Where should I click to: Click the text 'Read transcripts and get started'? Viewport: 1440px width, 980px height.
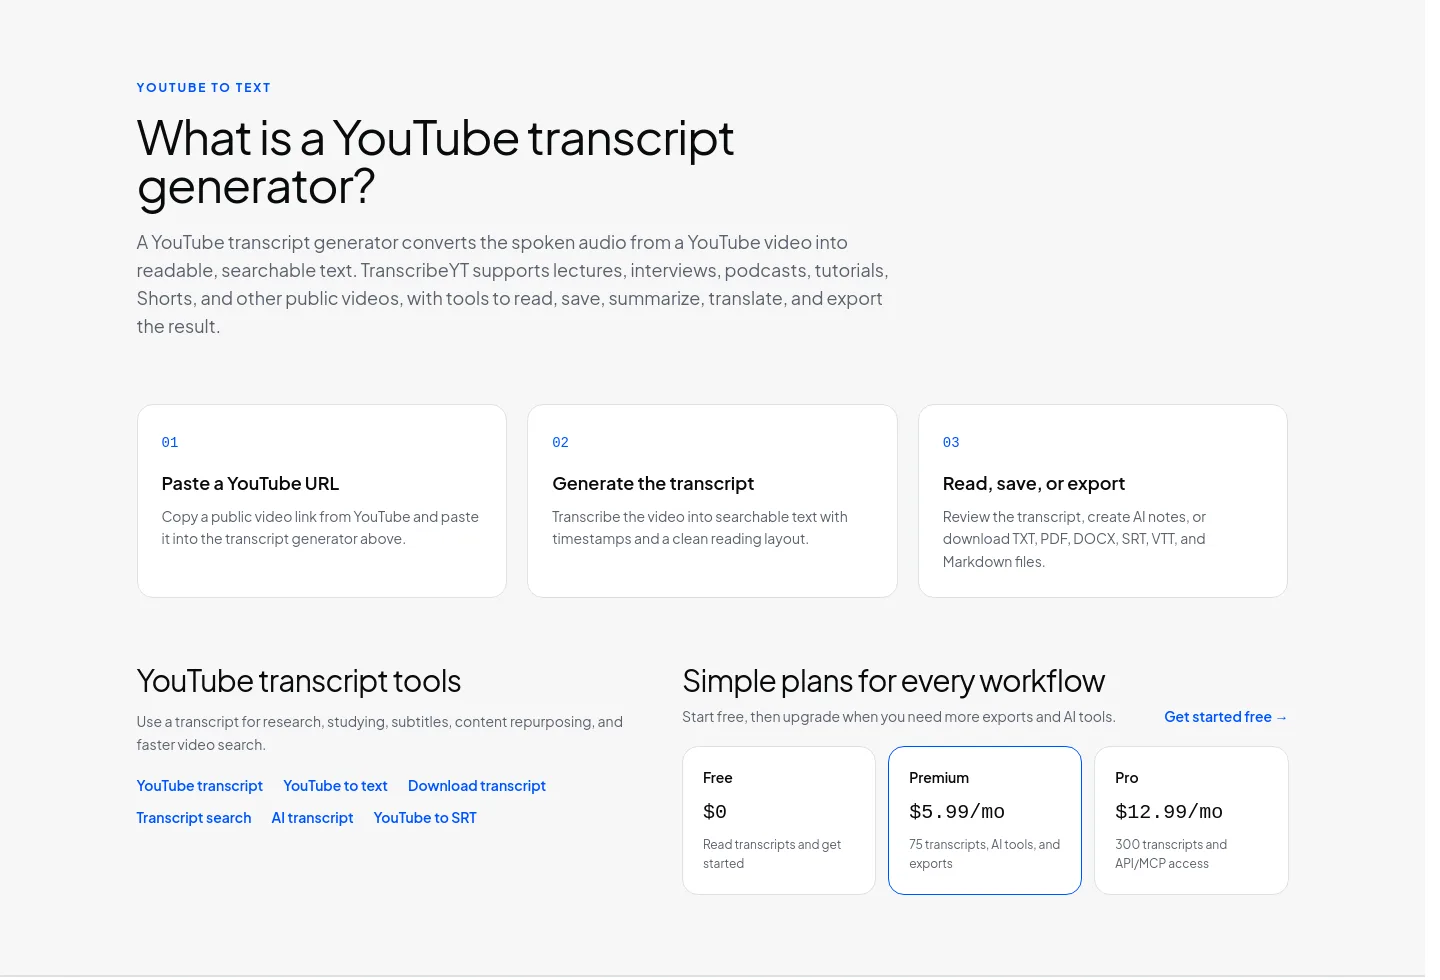772,854
